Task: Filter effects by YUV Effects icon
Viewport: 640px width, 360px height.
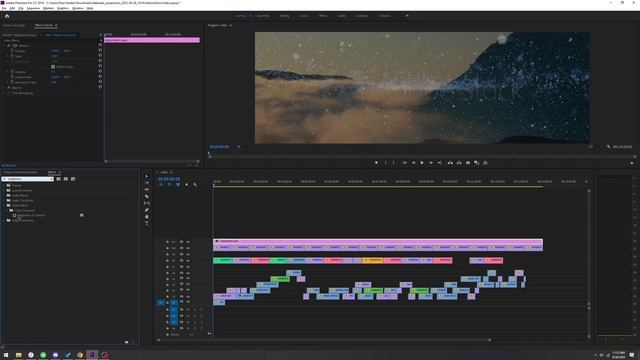Action: (x=73, y=179)
